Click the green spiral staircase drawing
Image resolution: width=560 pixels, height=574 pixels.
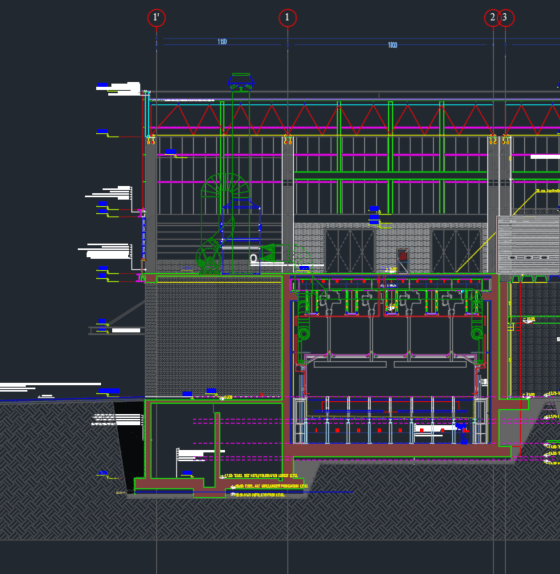(x=225, y=187)
